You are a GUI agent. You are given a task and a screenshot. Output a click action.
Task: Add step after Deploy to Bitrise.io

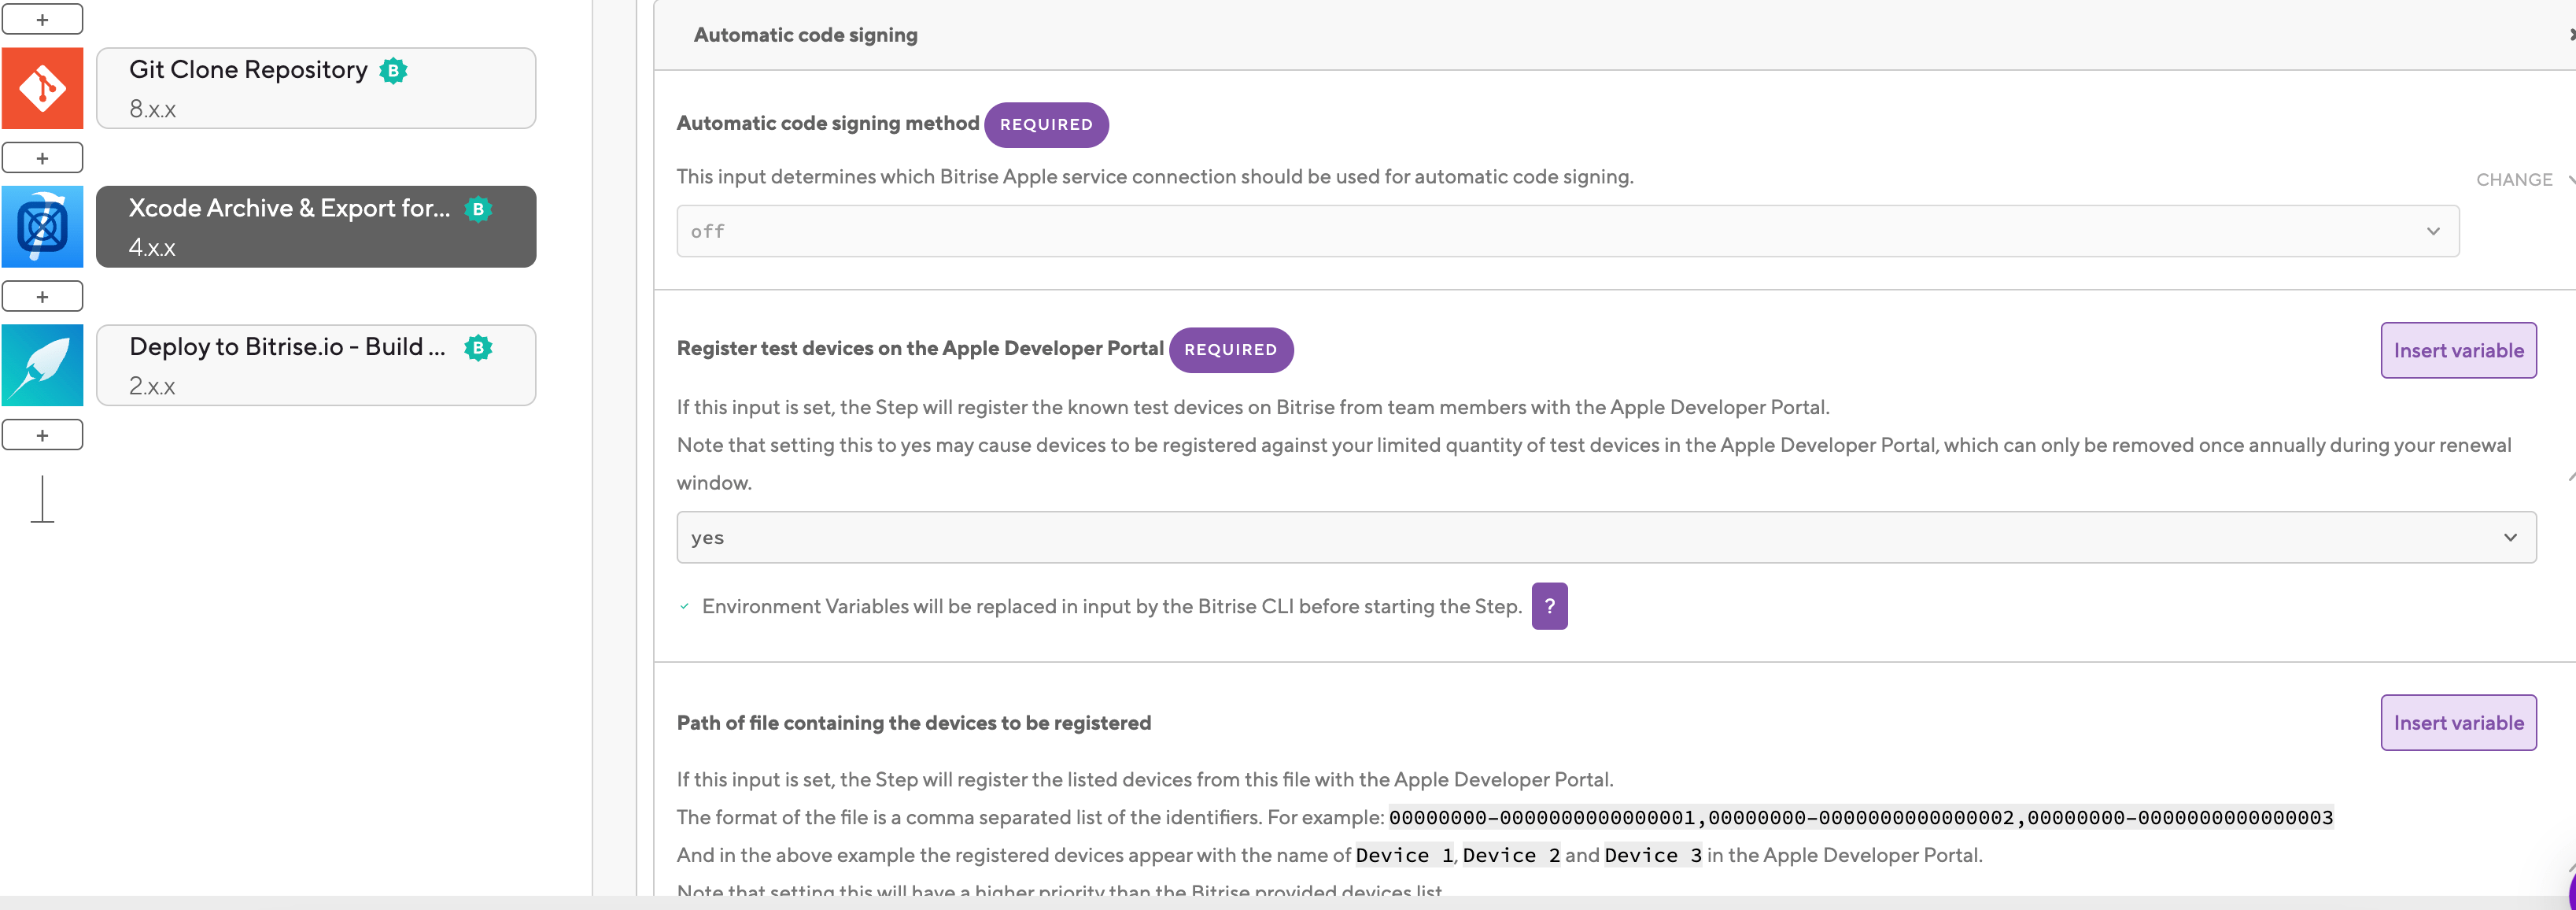tap(42, 435)
